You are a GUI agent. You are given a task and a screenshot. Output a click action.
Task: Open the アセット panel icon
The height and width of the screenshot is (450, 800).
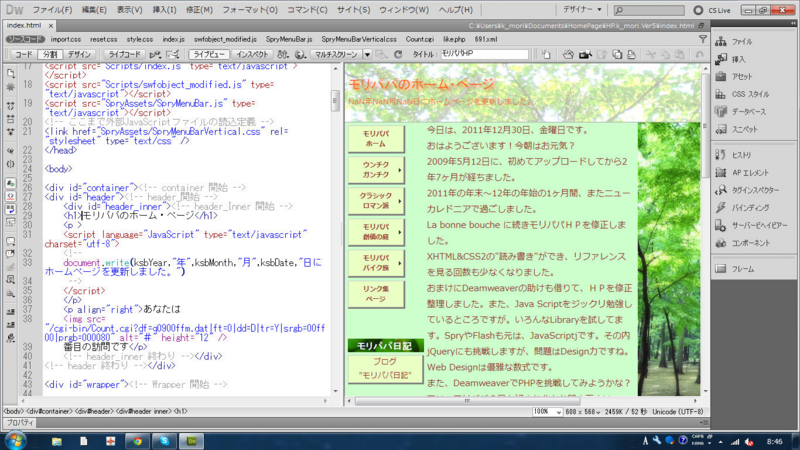[x=721, y=77]
